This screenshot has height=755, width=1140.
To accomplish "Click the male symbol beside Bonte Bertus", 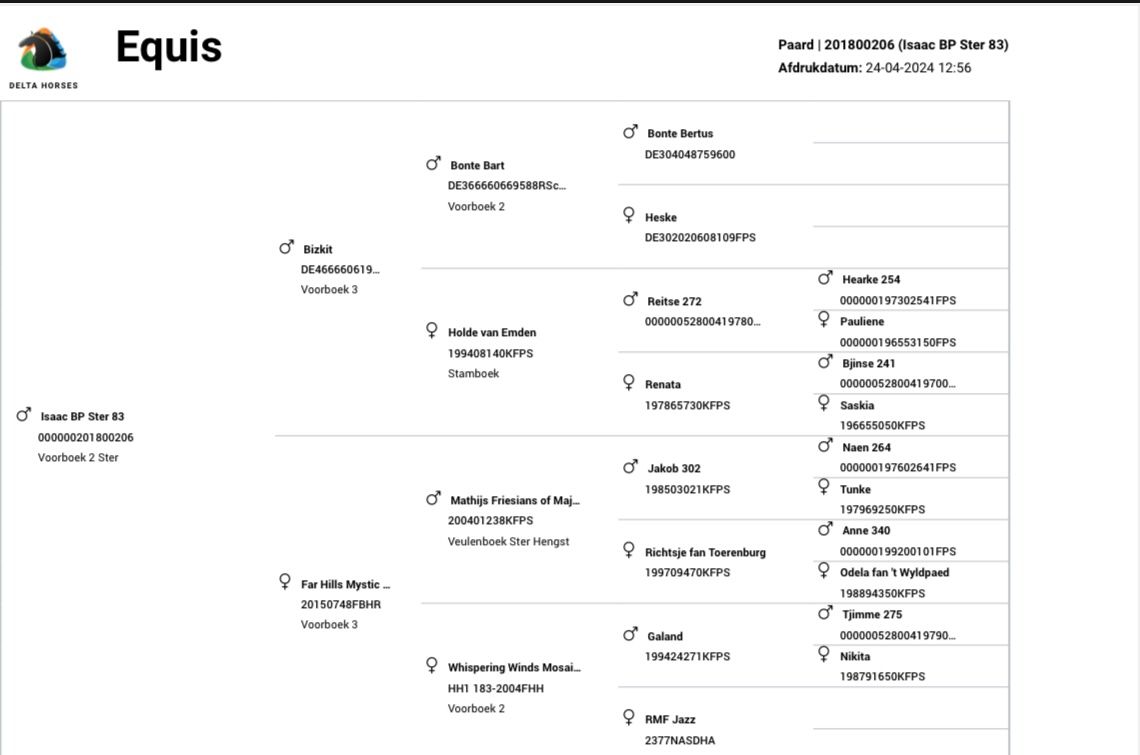I will (x=630, y=132).
